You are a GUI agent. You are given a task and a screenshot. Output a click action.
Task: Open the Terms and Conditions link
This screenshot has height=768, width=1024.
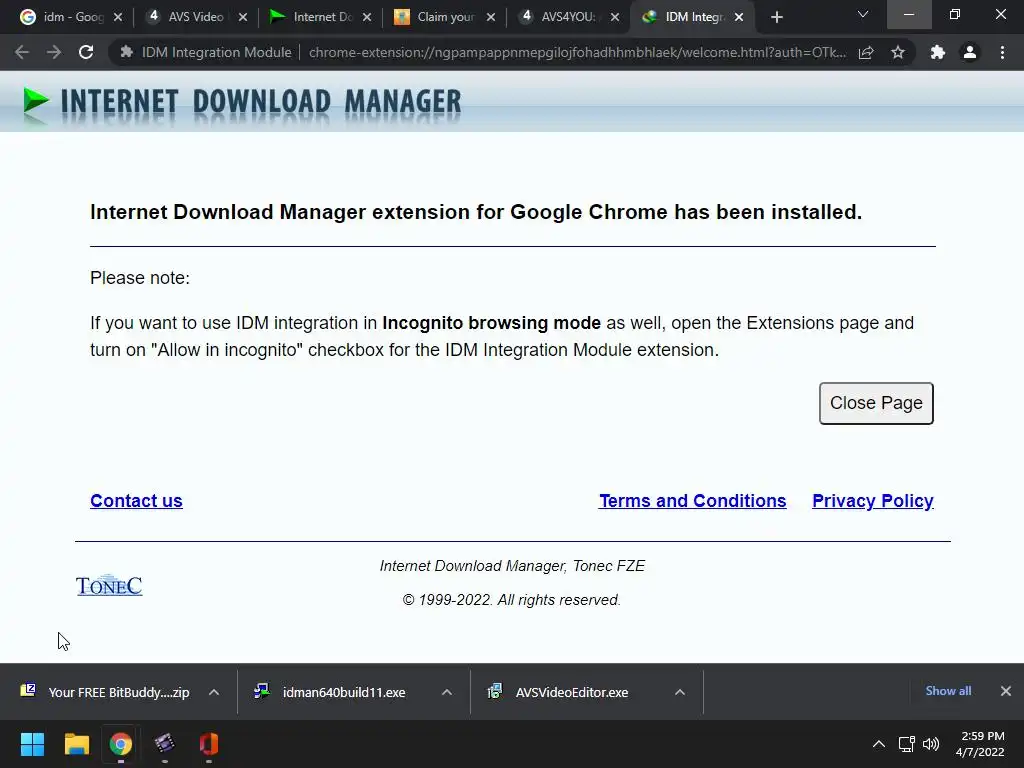pyautogui.click(x=693, y=501)
